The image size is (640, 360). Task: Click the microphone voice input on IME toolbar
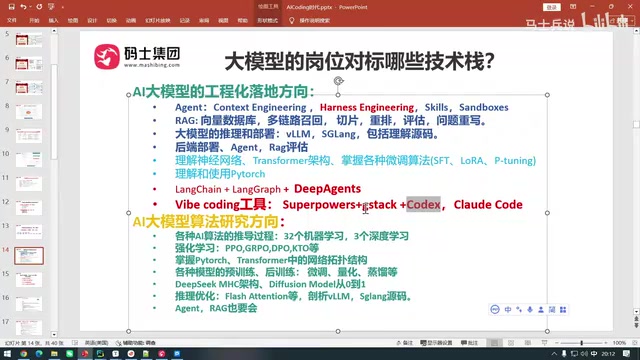[x=530, y=310]
